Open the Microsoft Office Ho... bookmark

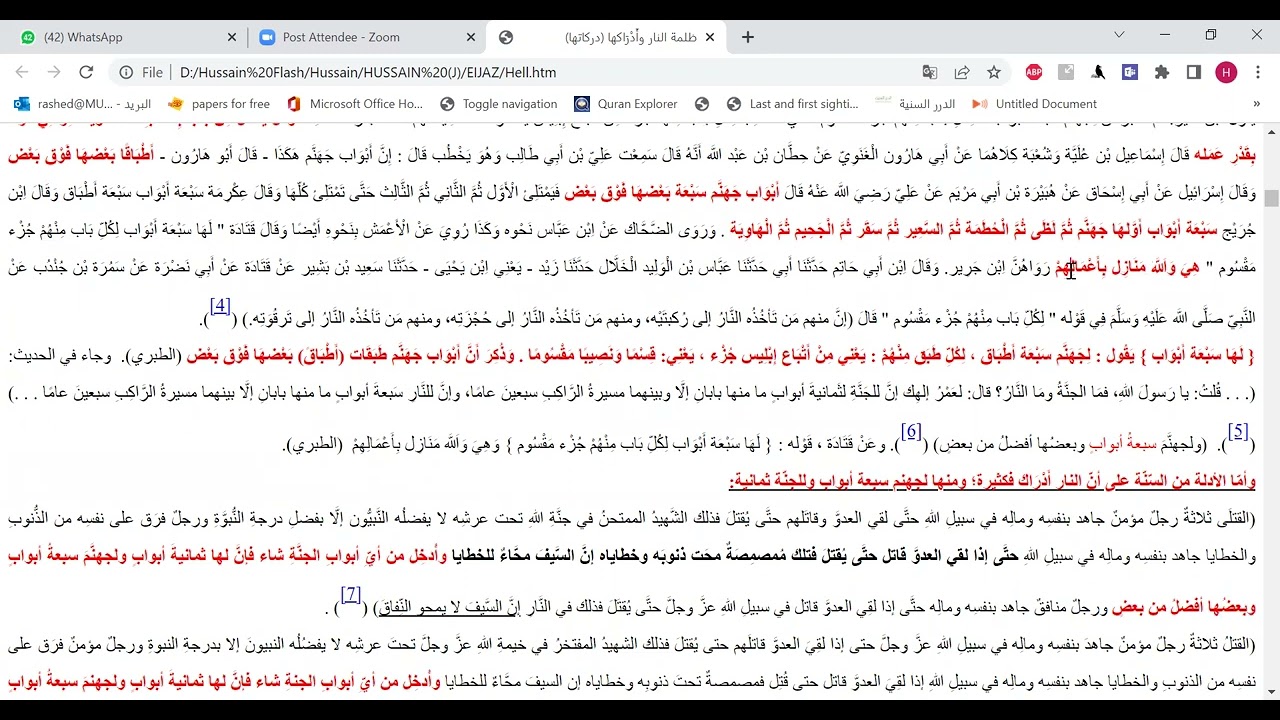(x=355, y=104)
